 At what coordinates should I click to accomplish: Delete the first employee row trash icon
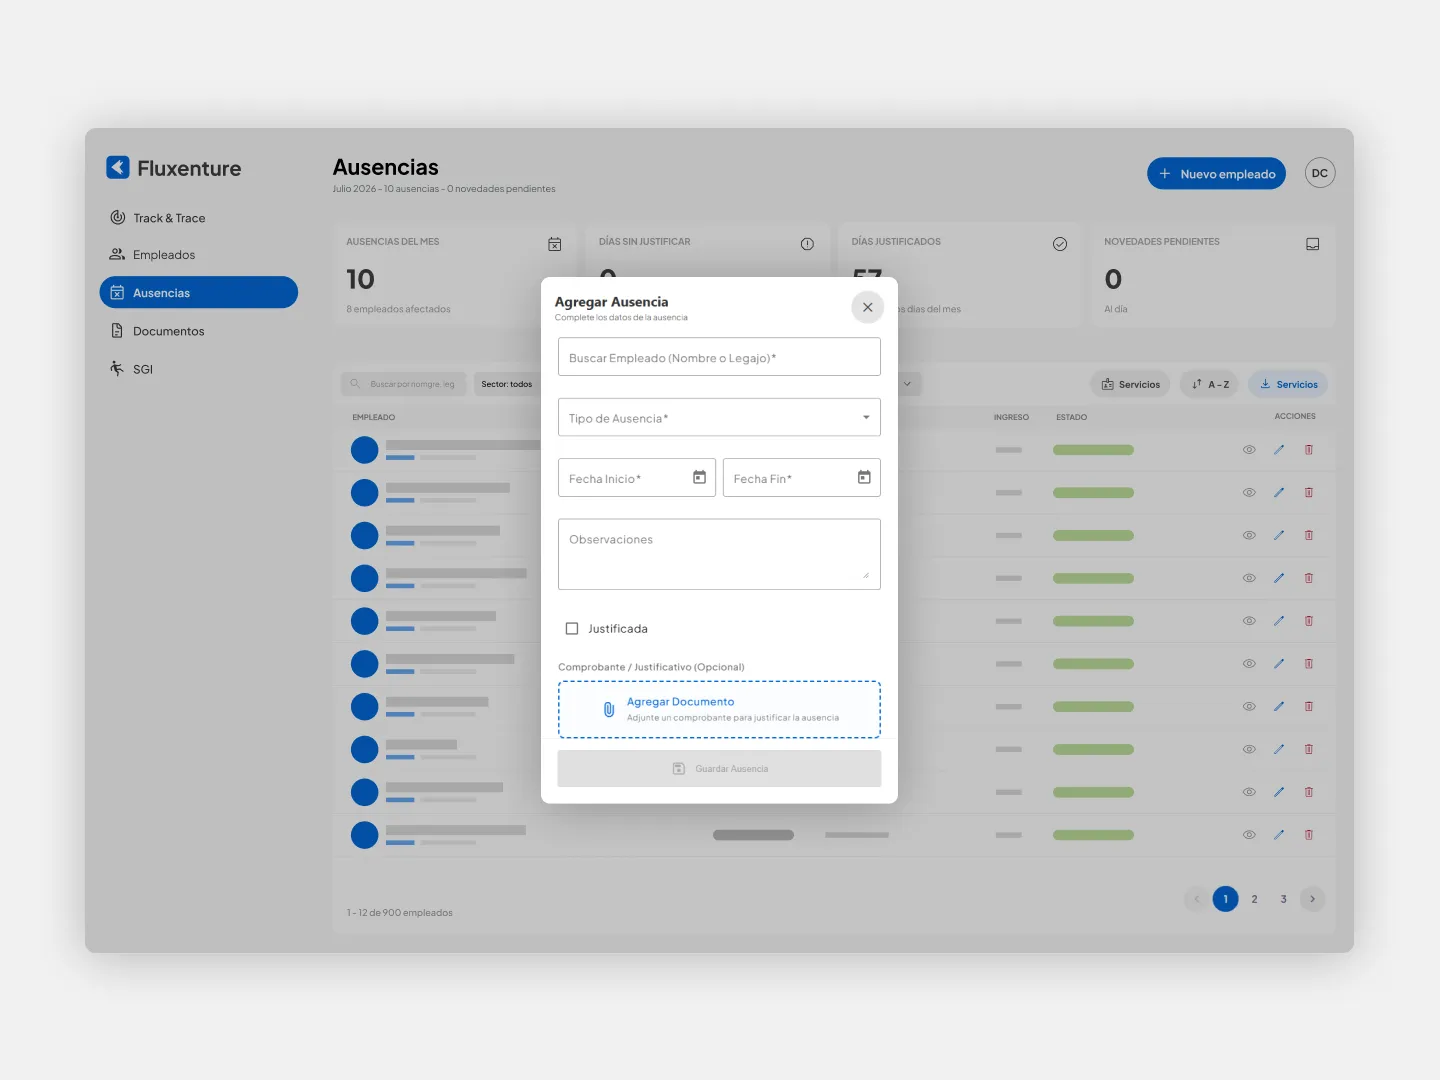(x=1309, y=450)
